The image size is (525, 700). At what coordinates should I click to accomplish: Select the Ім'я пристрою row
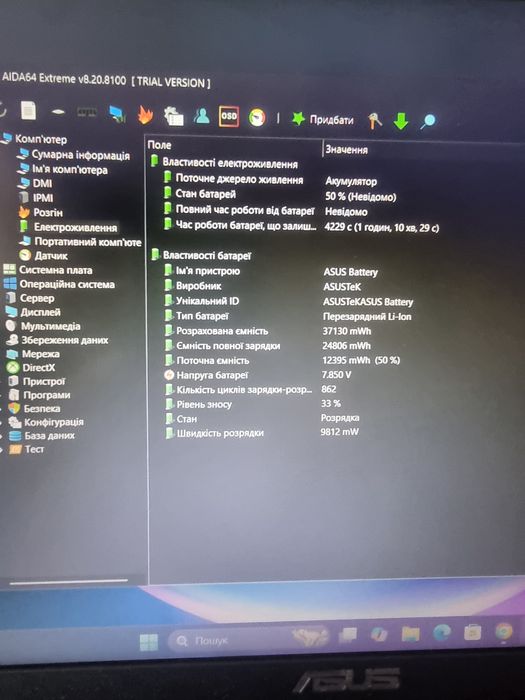click(271, 271)
